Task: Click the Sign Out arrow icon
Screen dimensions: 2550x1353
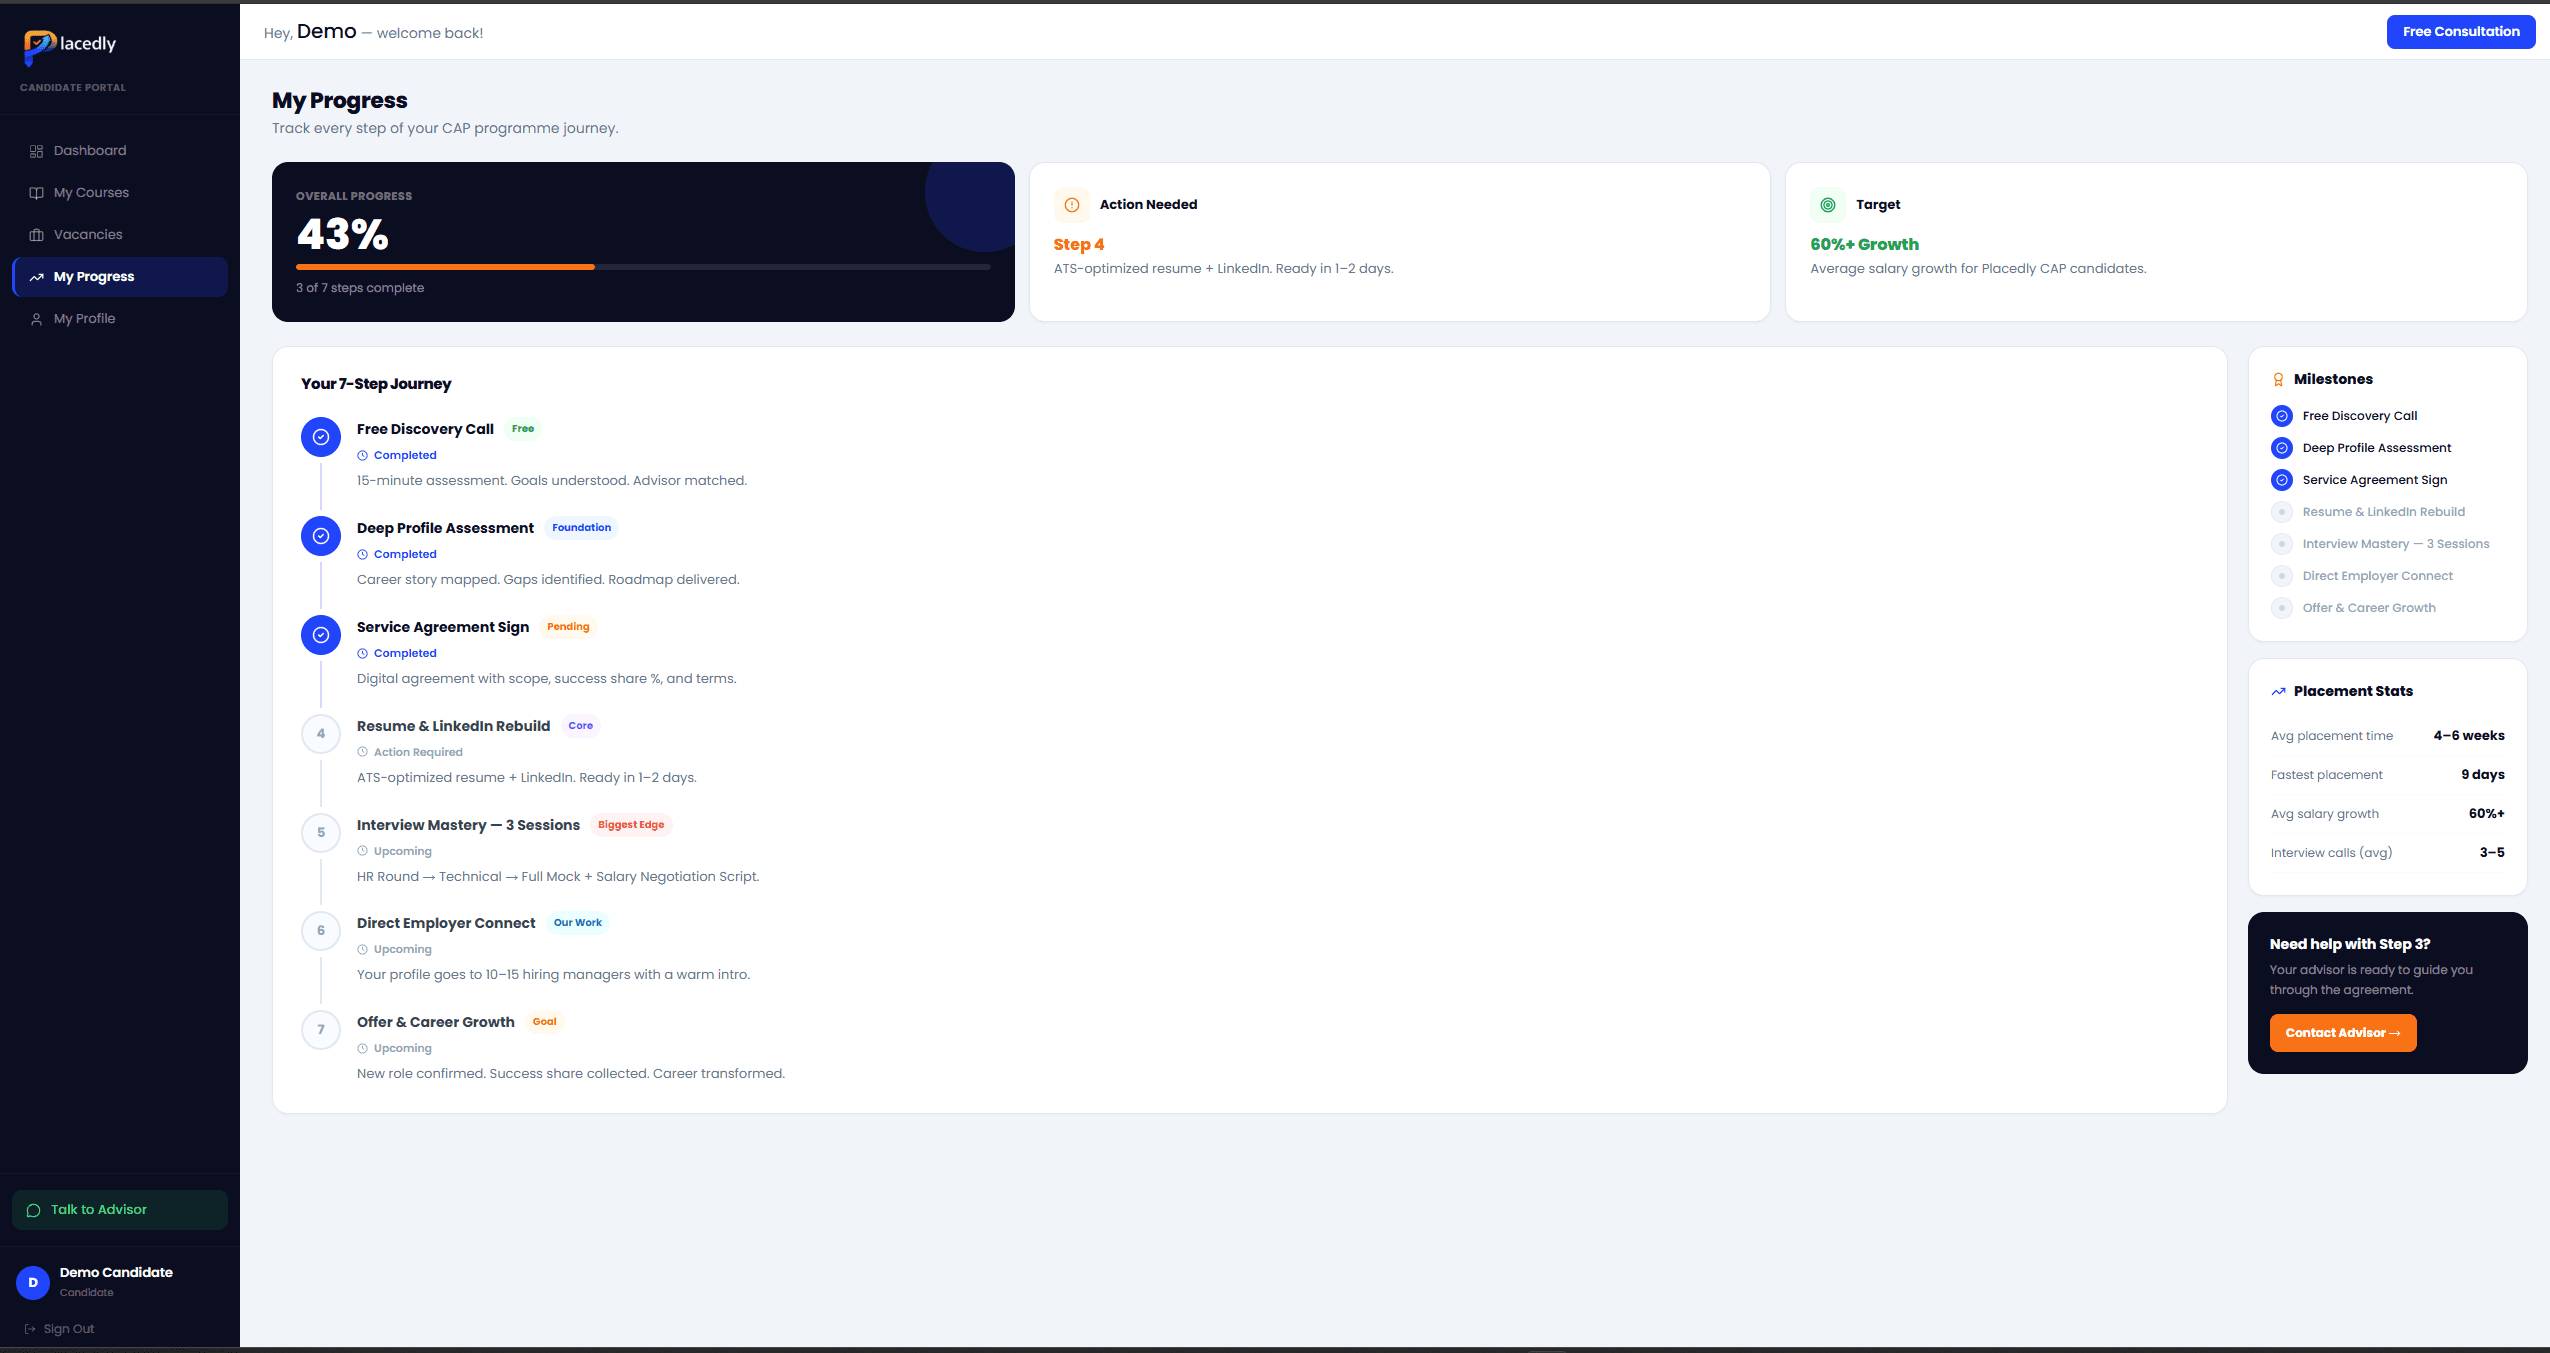Action: 30,1329
